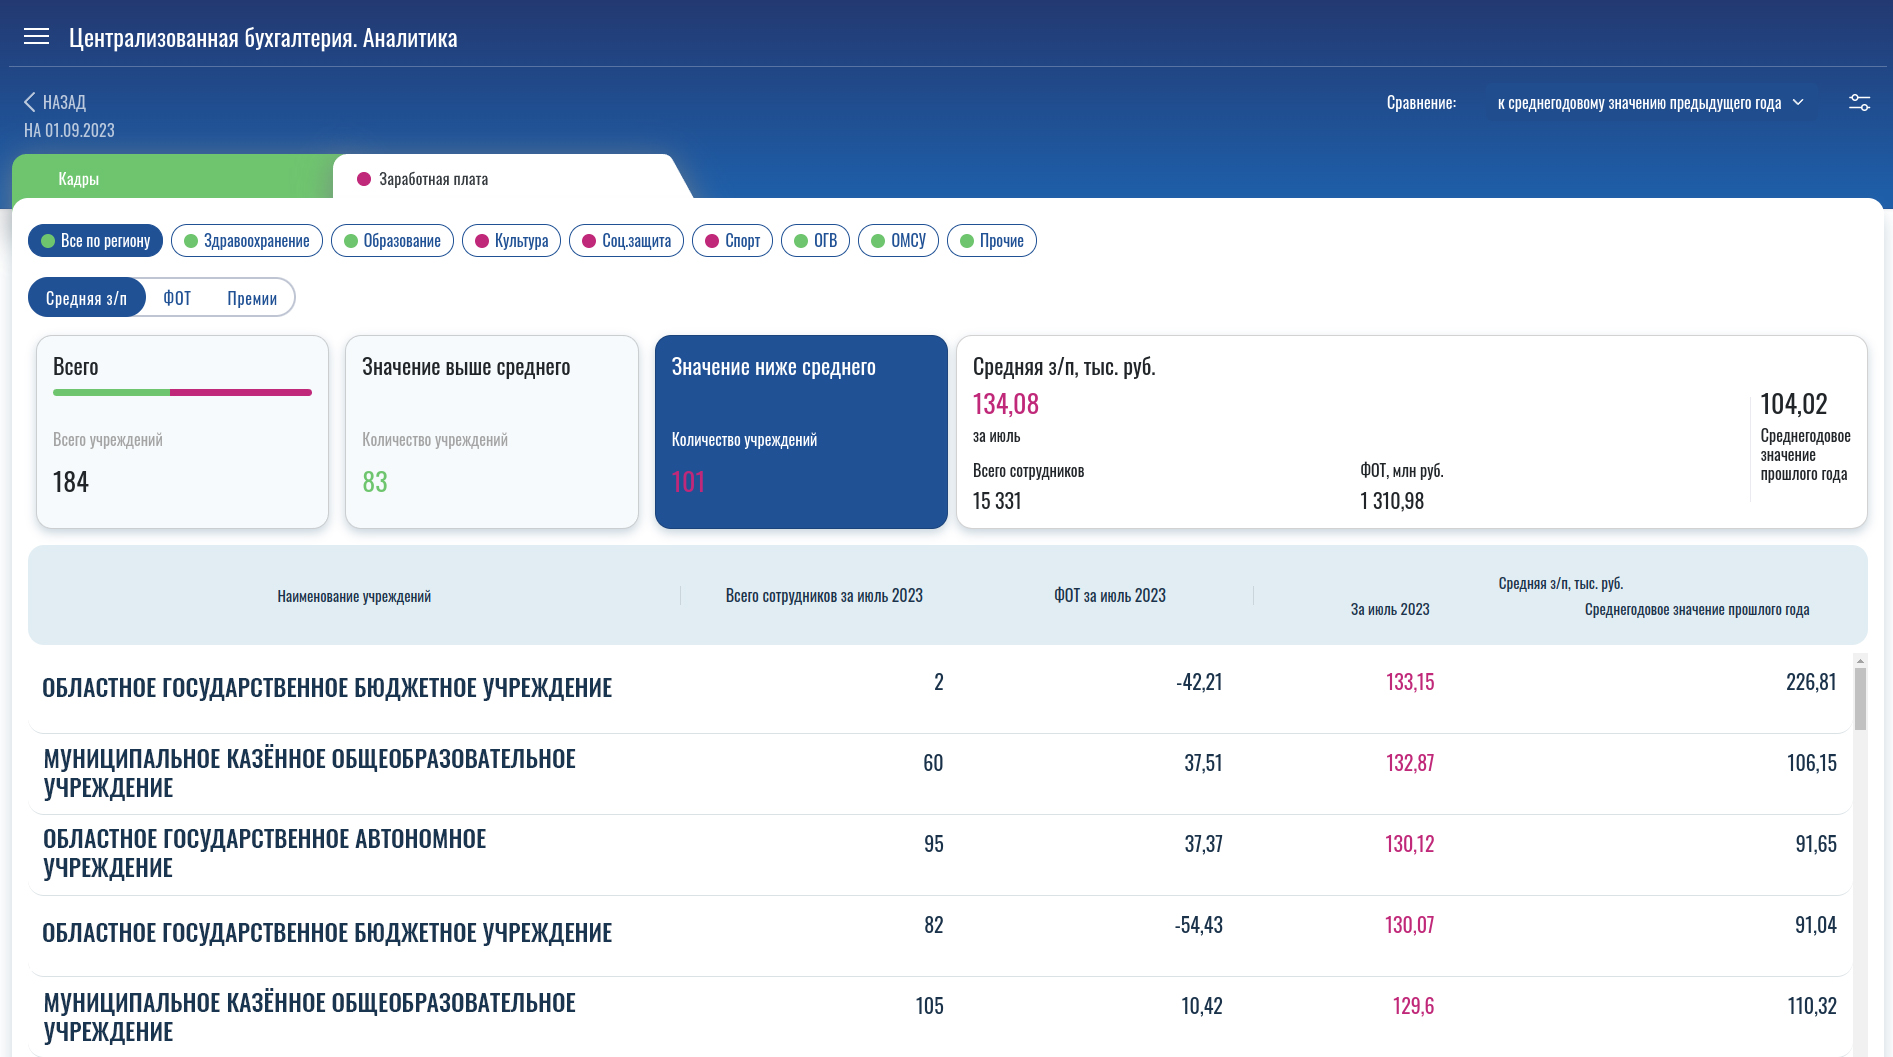Expand the Сравнение comparison dropdown
The image size is (1893, 1057).
(x=1638, y=103)
